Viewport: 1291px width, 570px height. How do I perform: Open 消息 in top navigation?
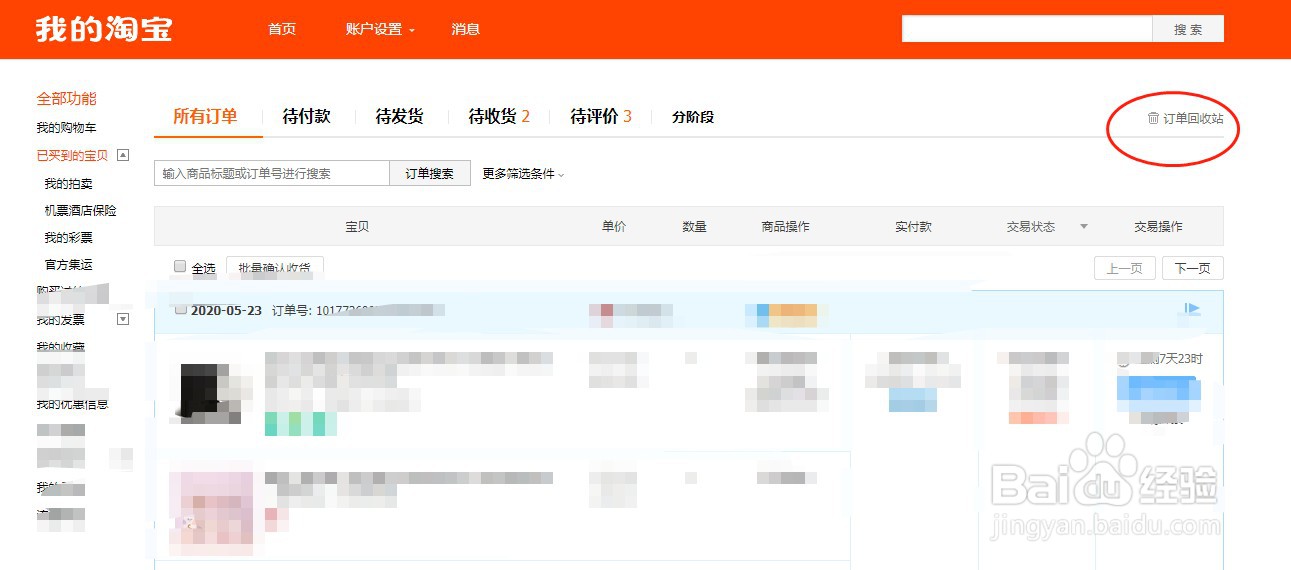click(466, 29)
